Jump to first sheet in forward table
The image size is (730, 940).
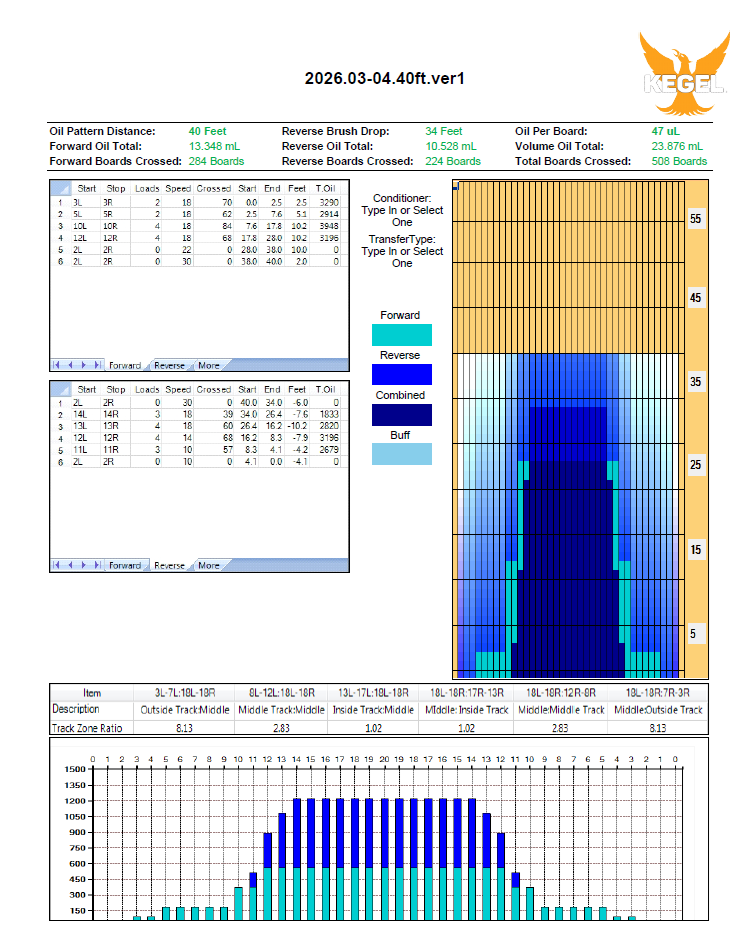point(57,366)
